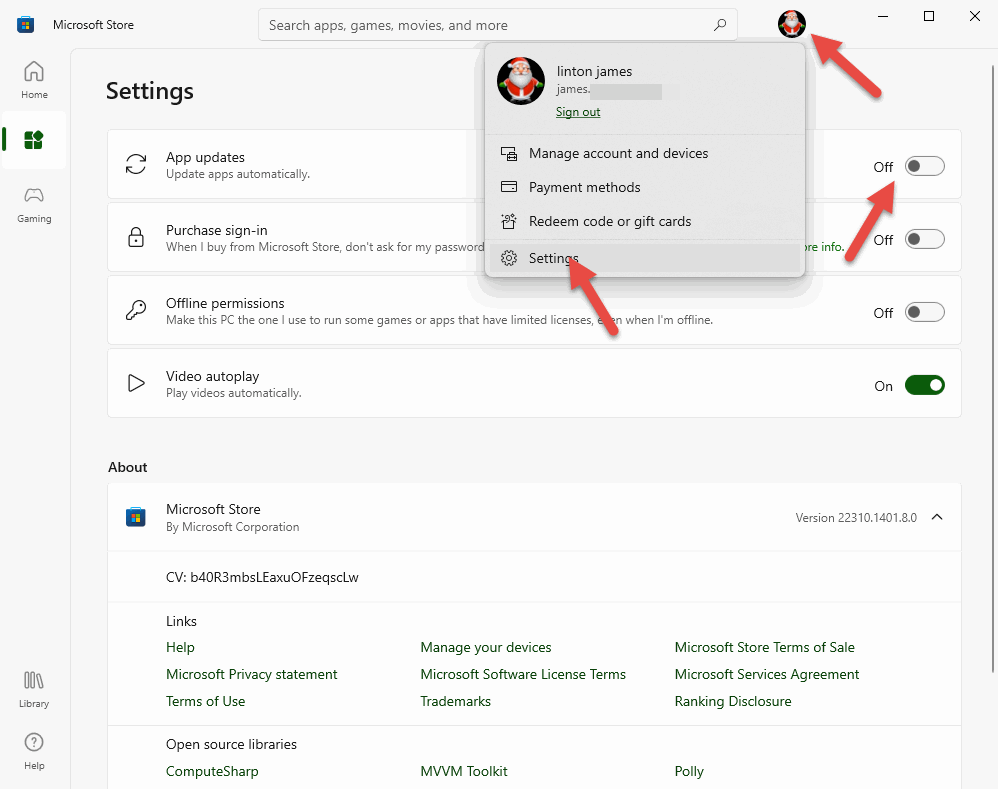The image size is (998, 789).
Task: Click the Video autoplay play icon
Action: click(136, 383)
